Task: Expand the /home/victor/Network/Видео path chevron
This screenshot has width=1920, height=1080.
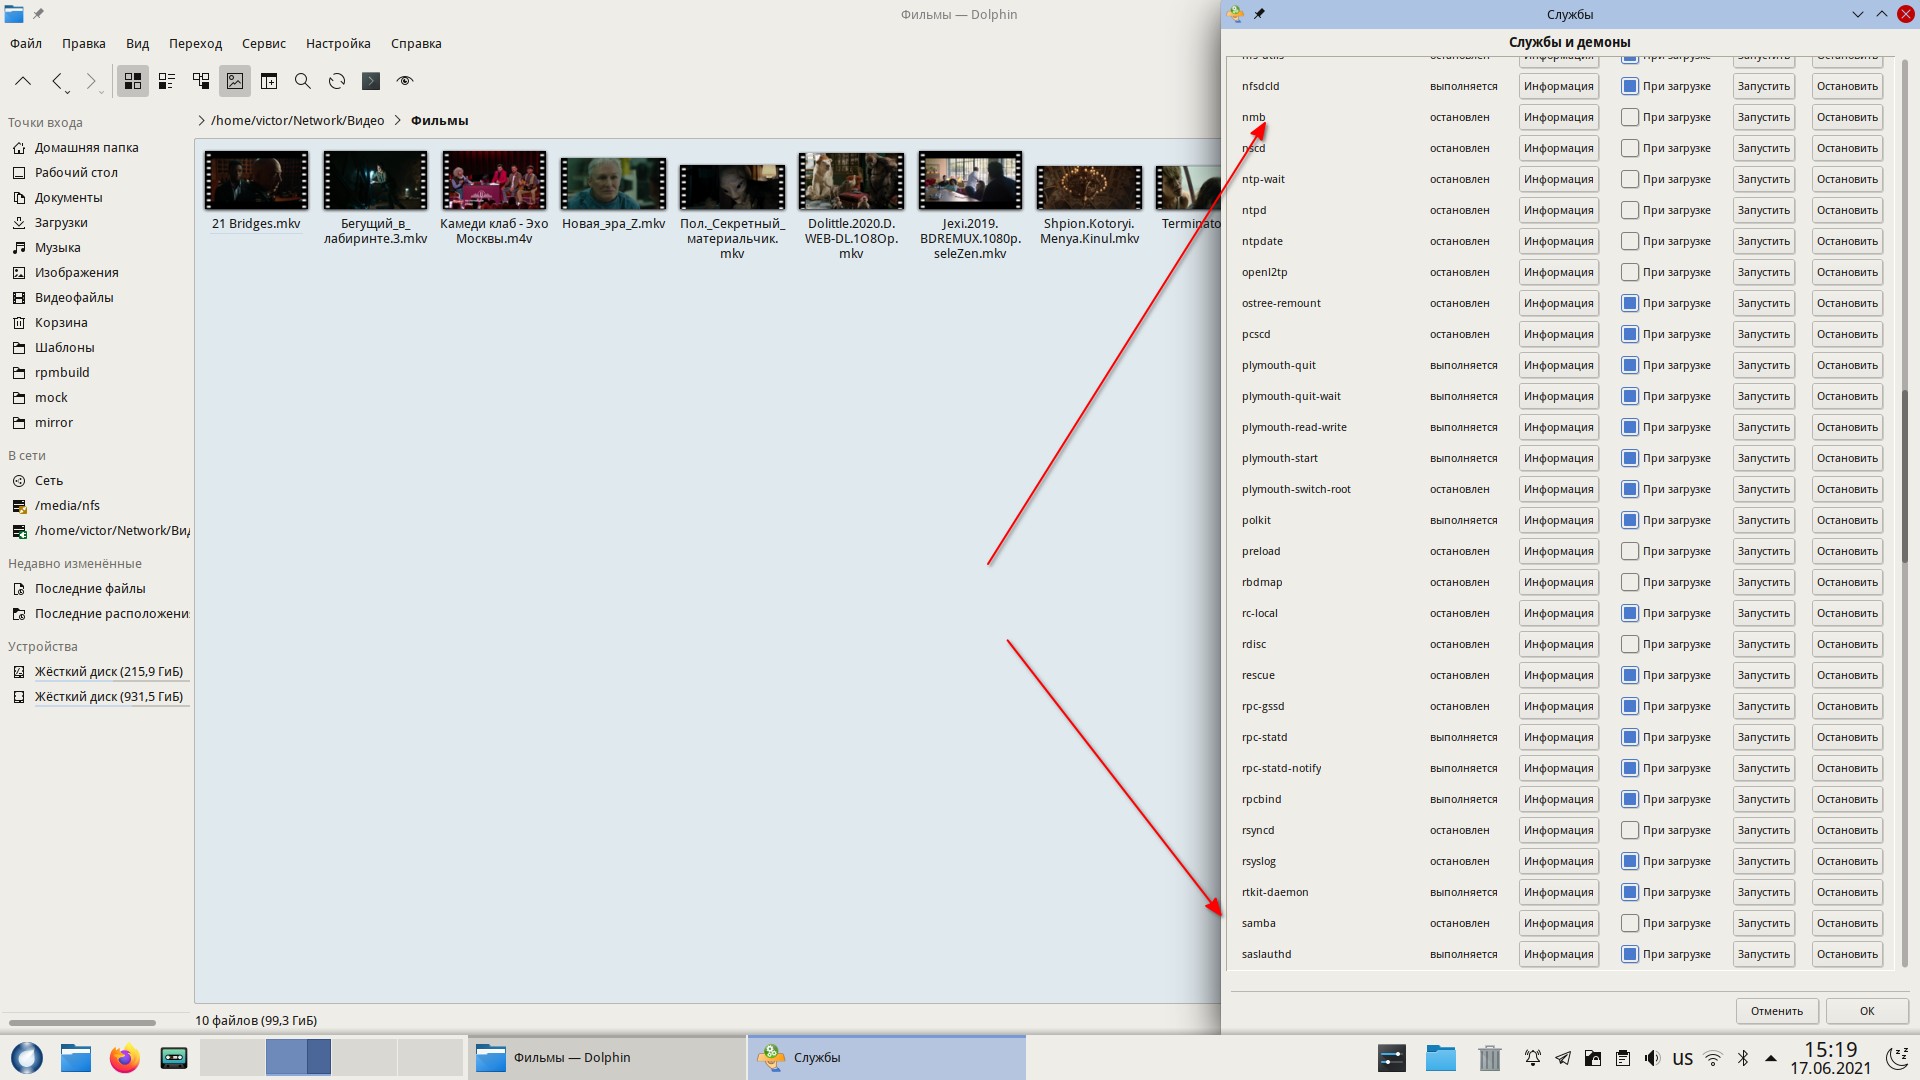Action: [x=201, y=120]
